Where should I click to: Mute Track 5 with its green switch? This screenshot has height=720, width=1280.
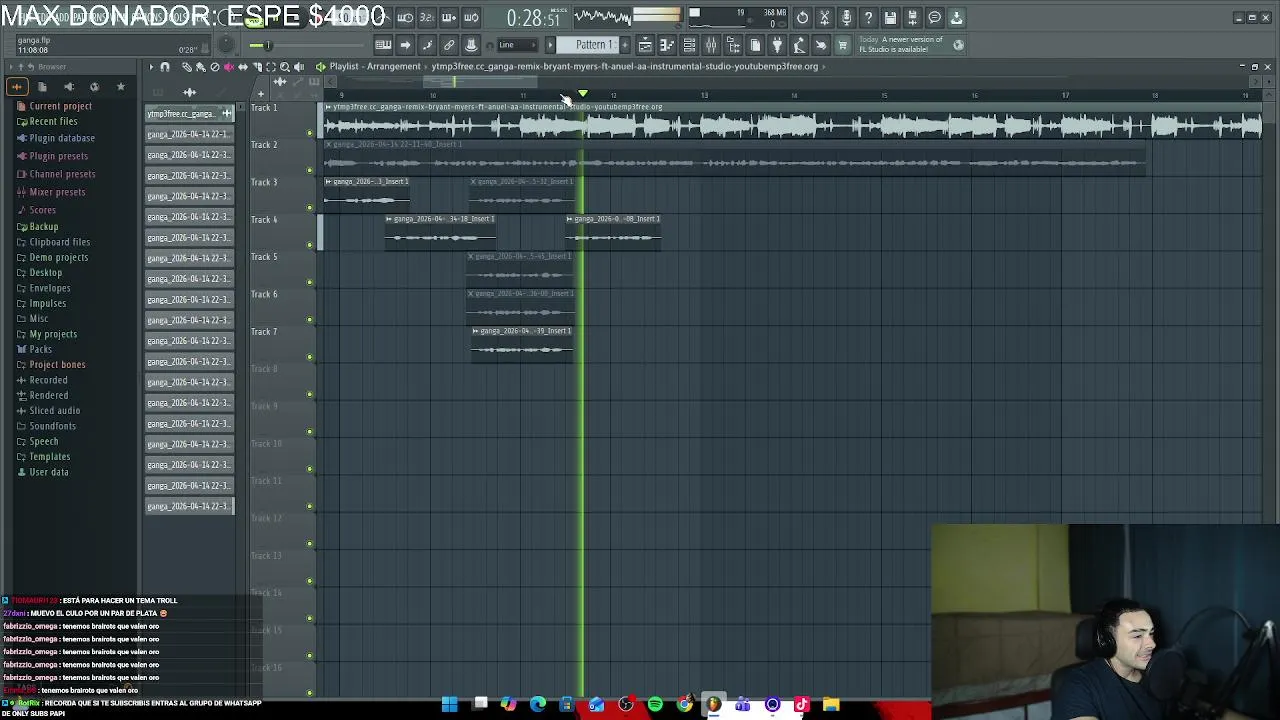[310, 282]
